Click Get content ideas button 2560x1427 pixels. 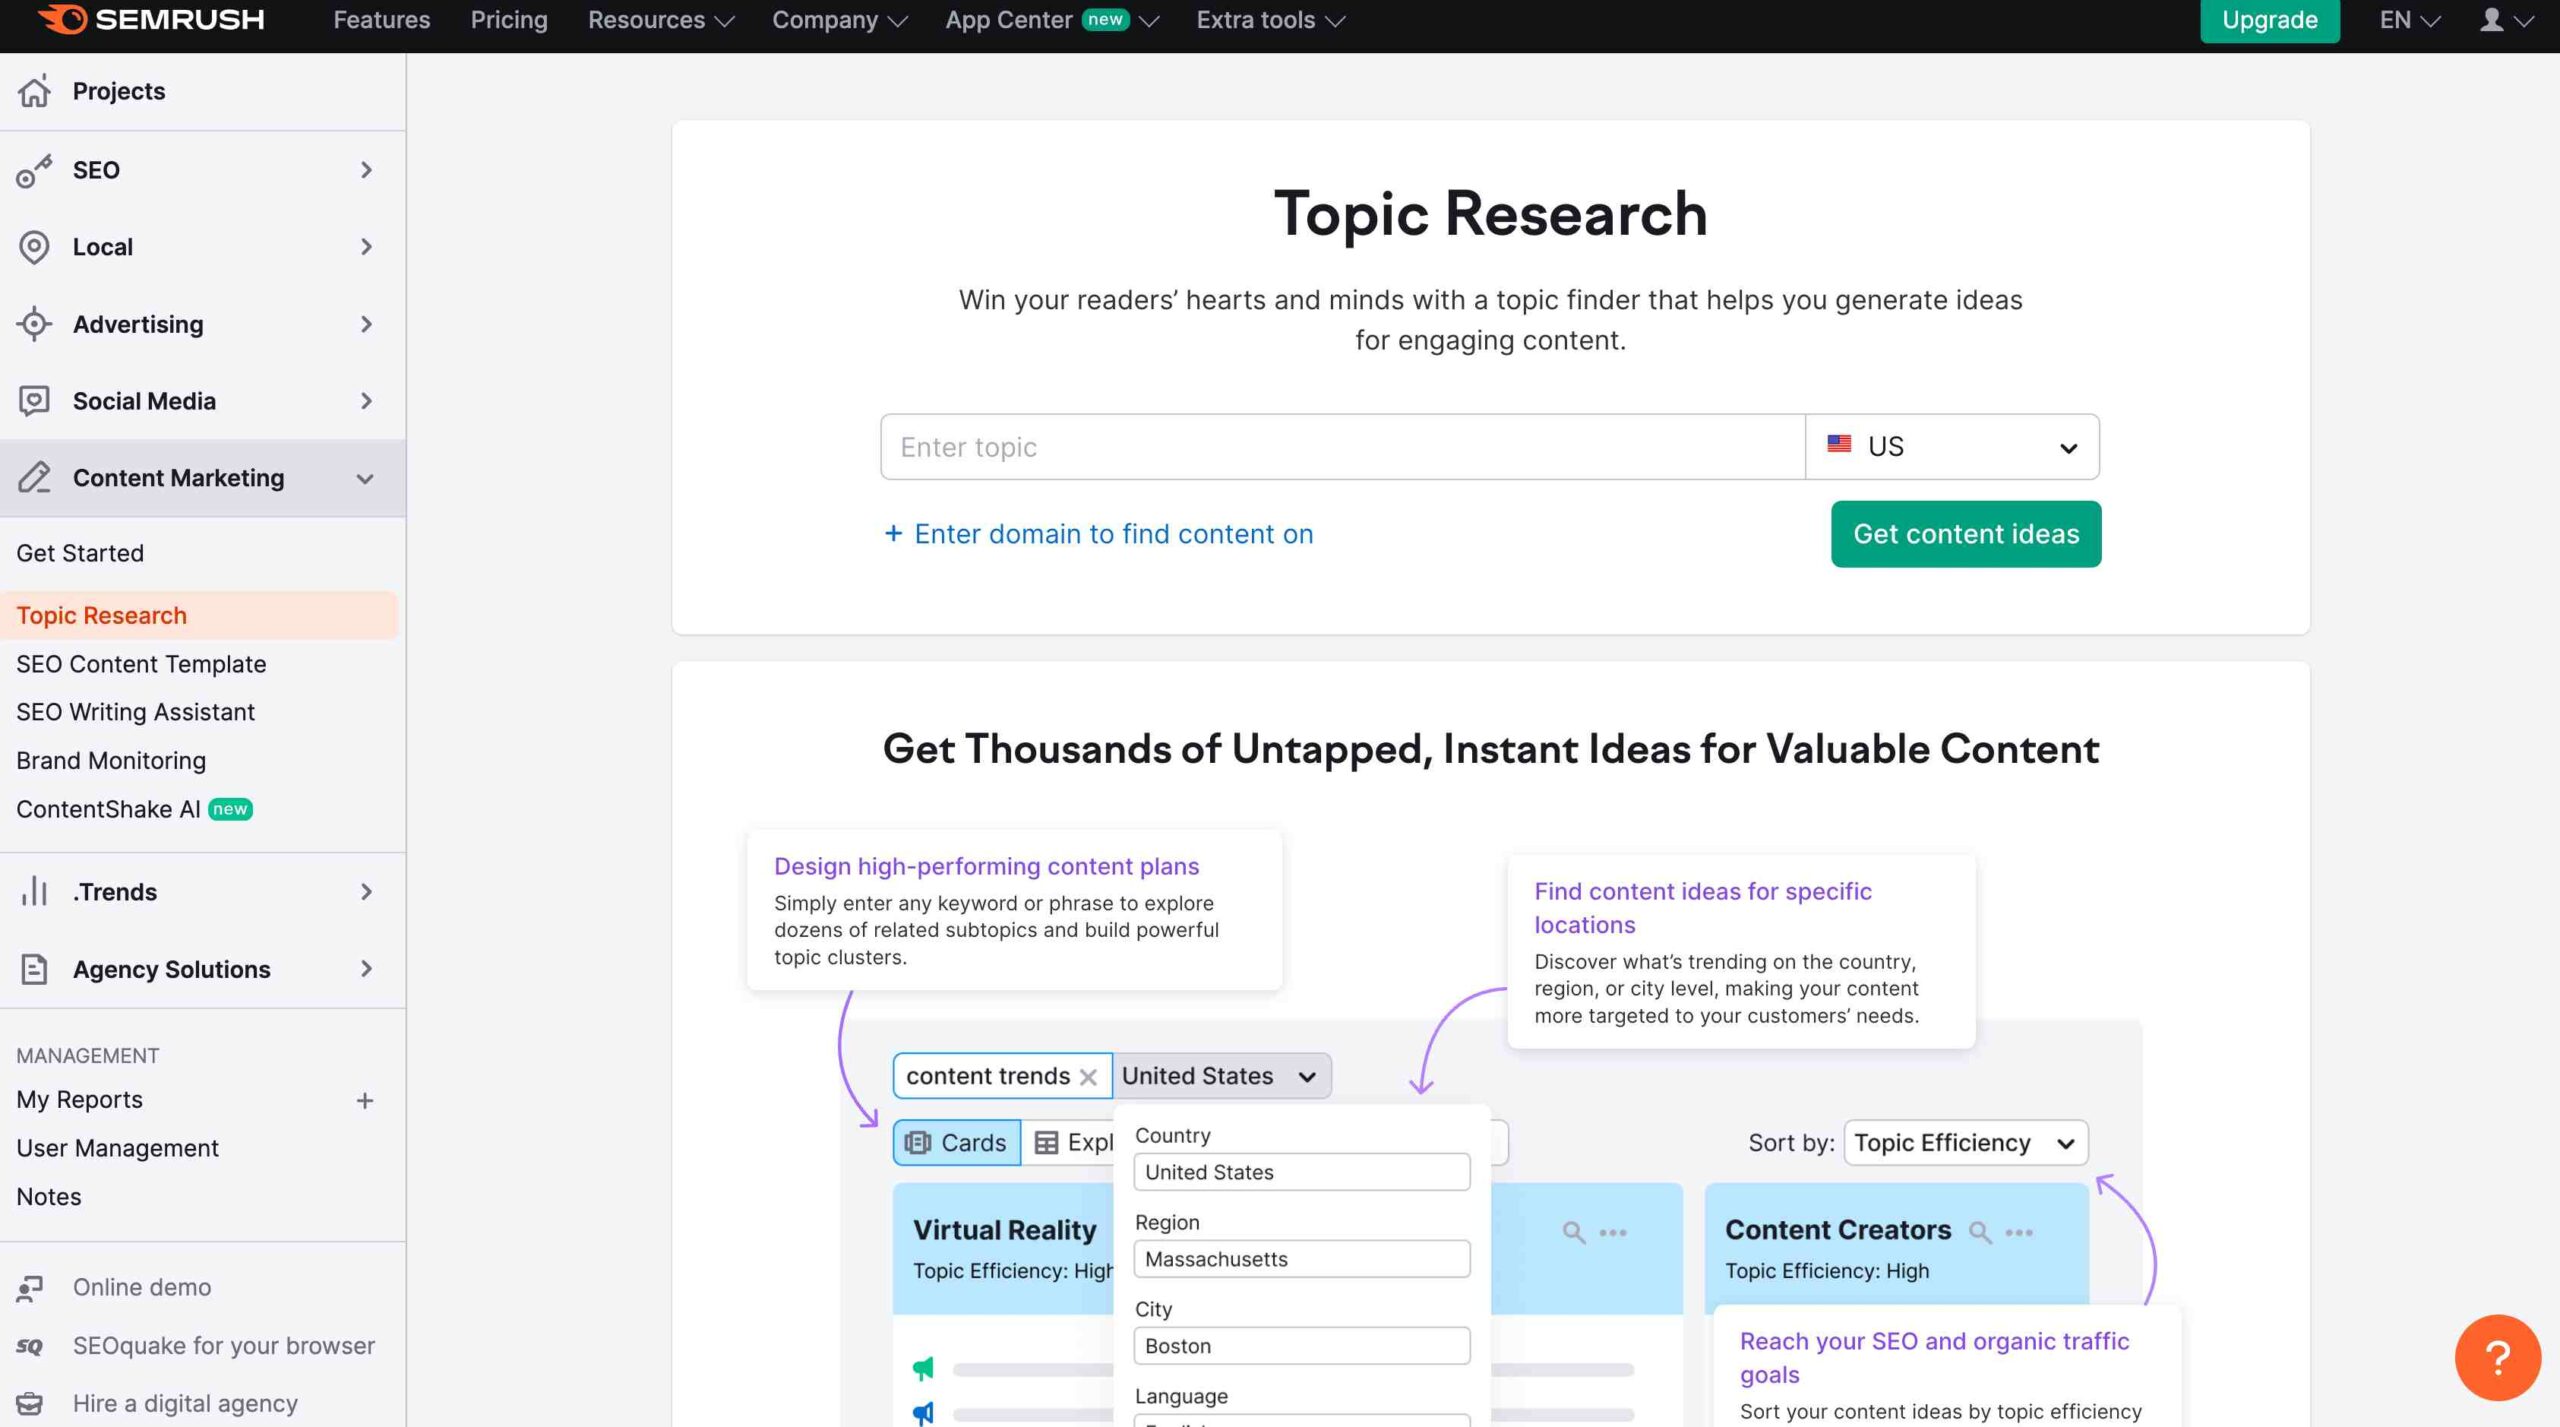pos(1965,533)
